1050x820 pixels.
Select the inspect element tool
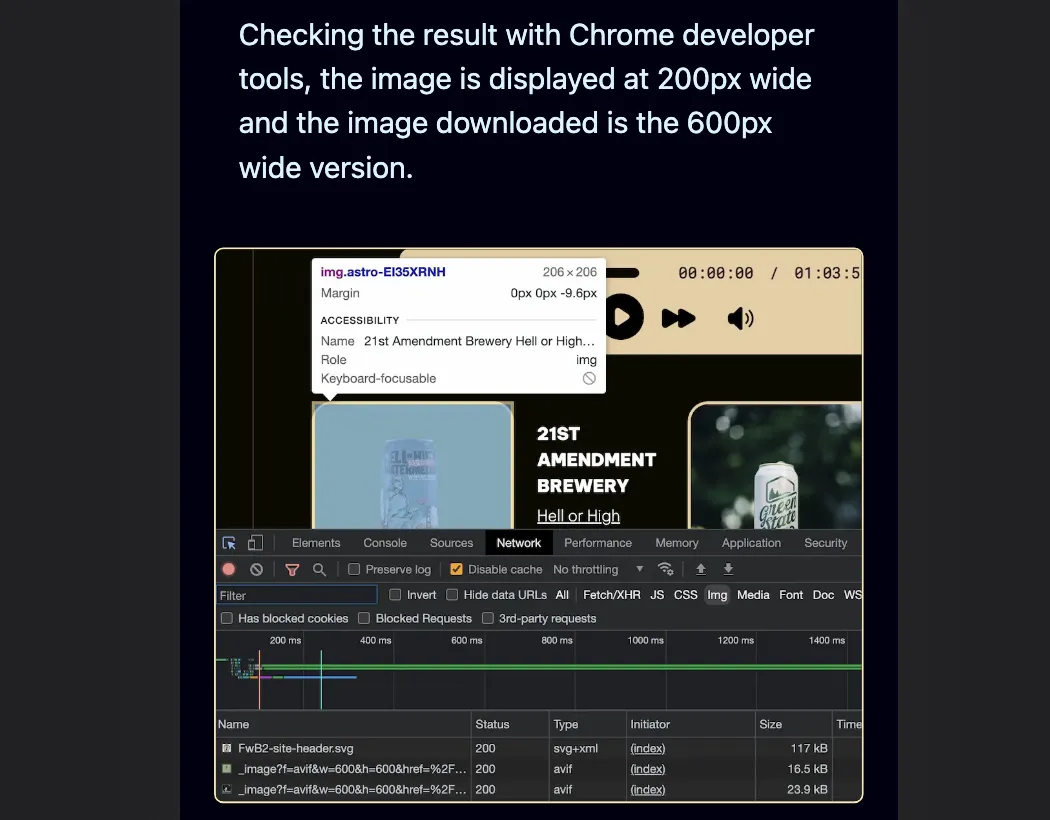coord(228,541)
